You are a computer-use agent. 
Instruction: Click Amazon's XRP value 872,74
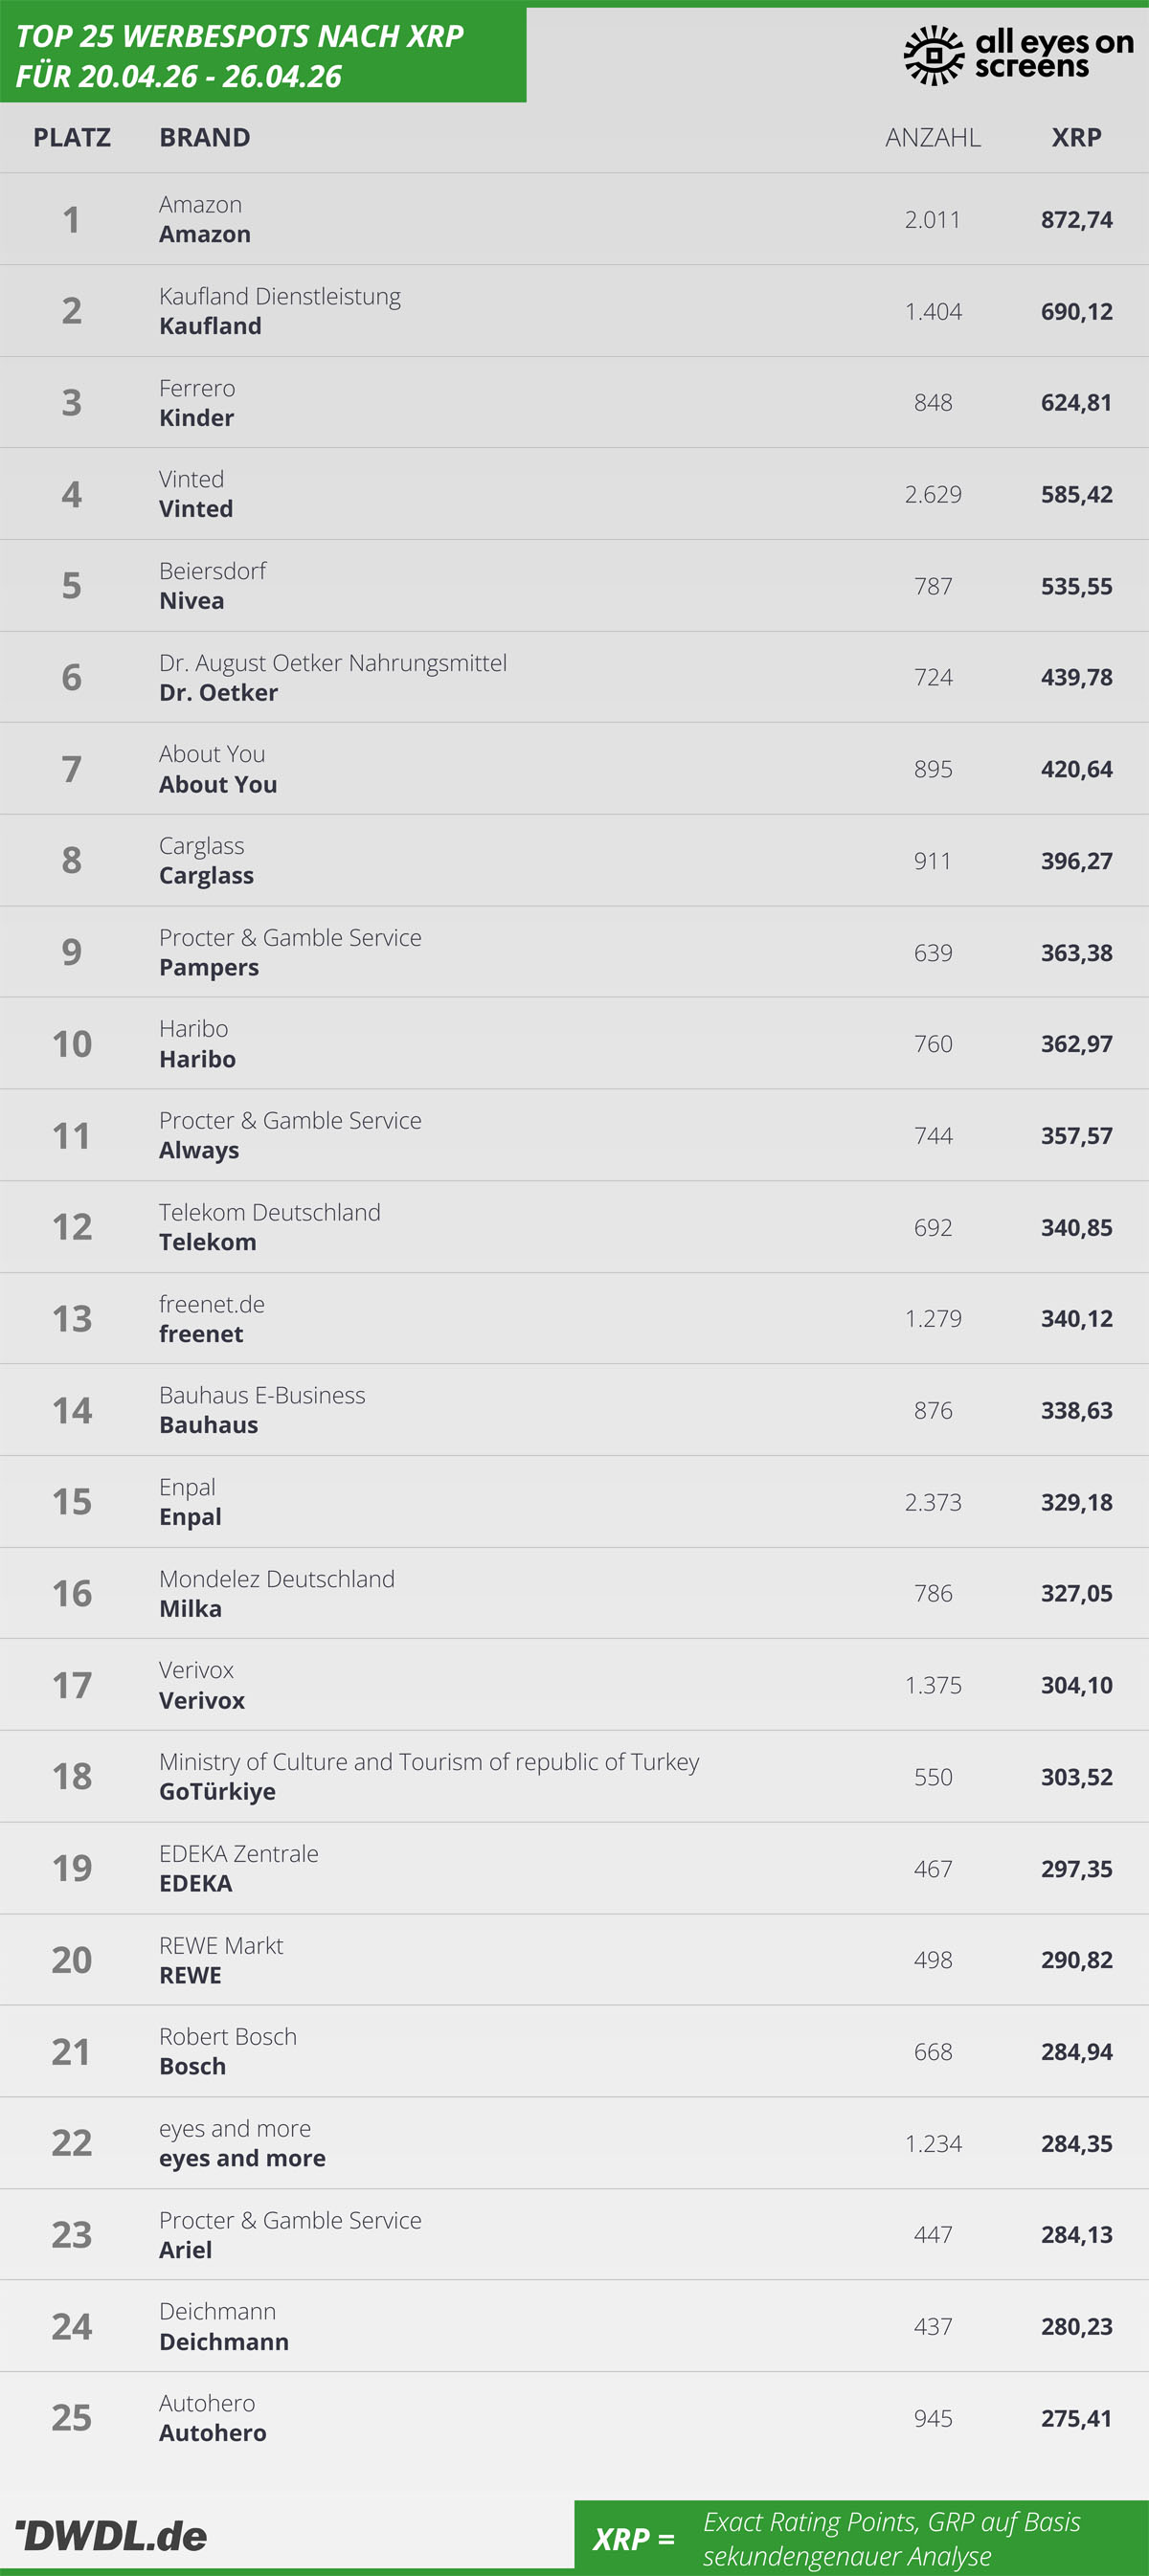point(1076,219)
